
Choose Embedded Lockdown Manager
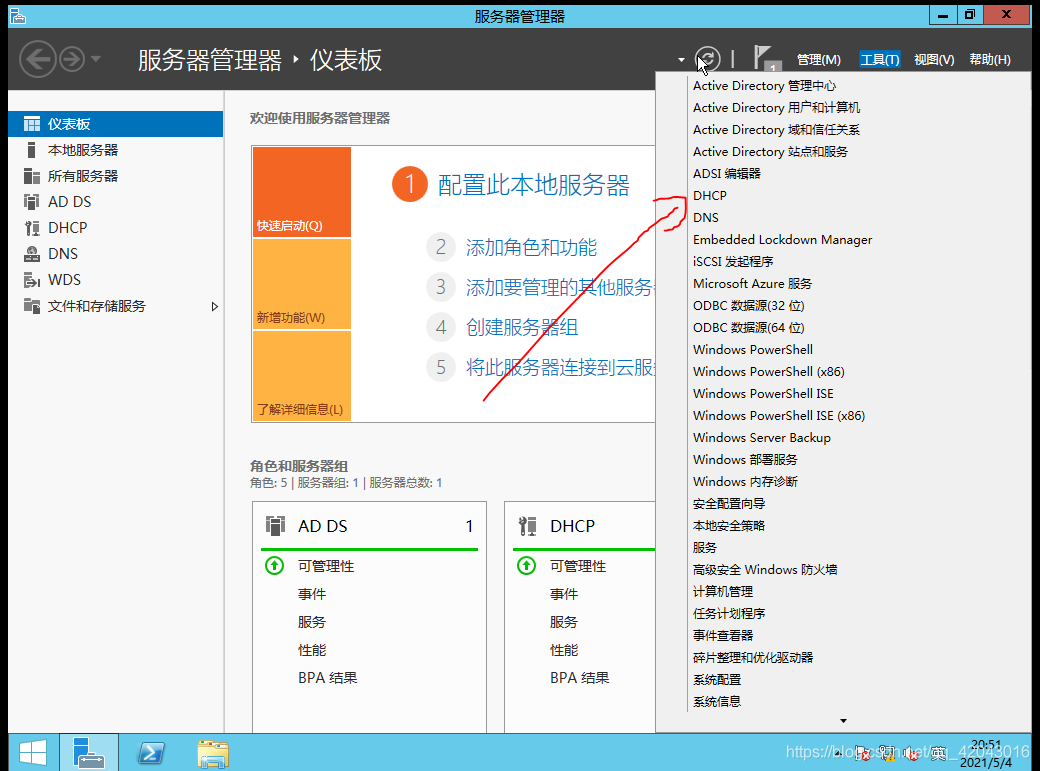[783, 239]
